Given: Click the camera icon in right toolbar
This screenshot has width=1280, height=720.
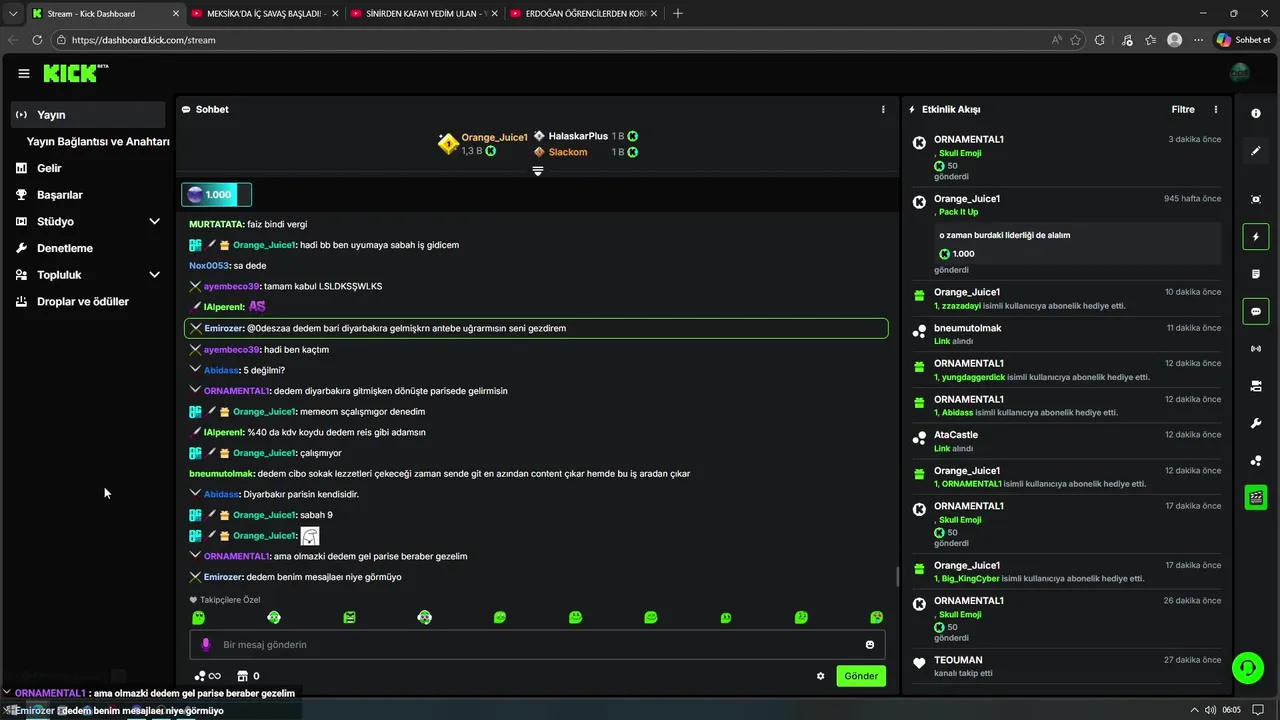Looking at the screenshot, I should click(x=1256, y=386).
